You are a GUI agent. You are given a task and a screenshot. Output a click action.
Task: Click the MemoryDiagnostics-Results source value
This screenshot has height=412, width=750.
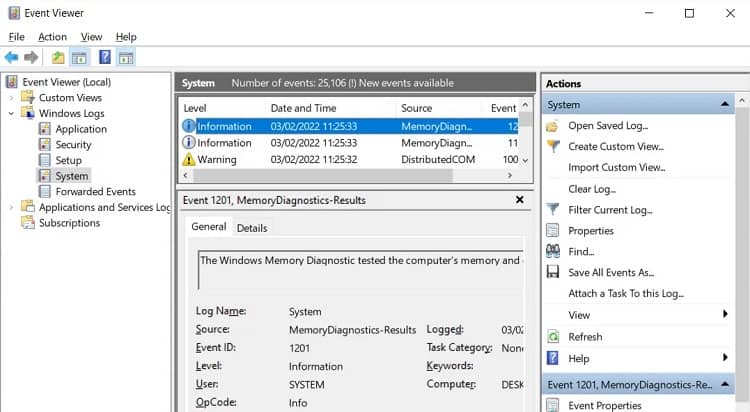(x=353, y=330)
